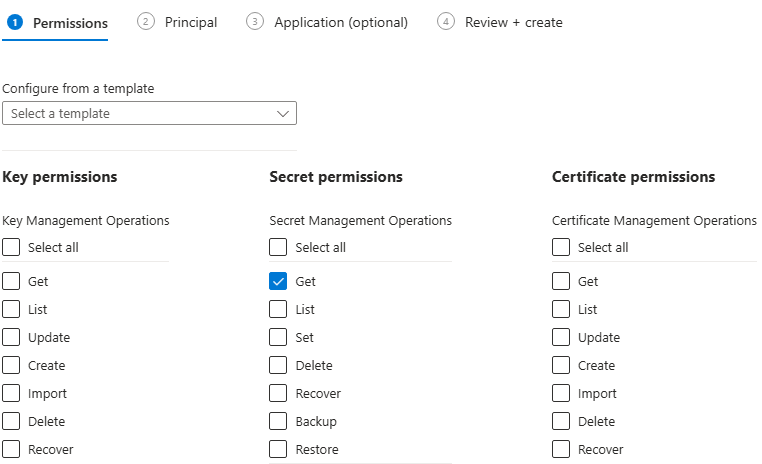
Task: Enable Restore secret permission
Action: 278,450
